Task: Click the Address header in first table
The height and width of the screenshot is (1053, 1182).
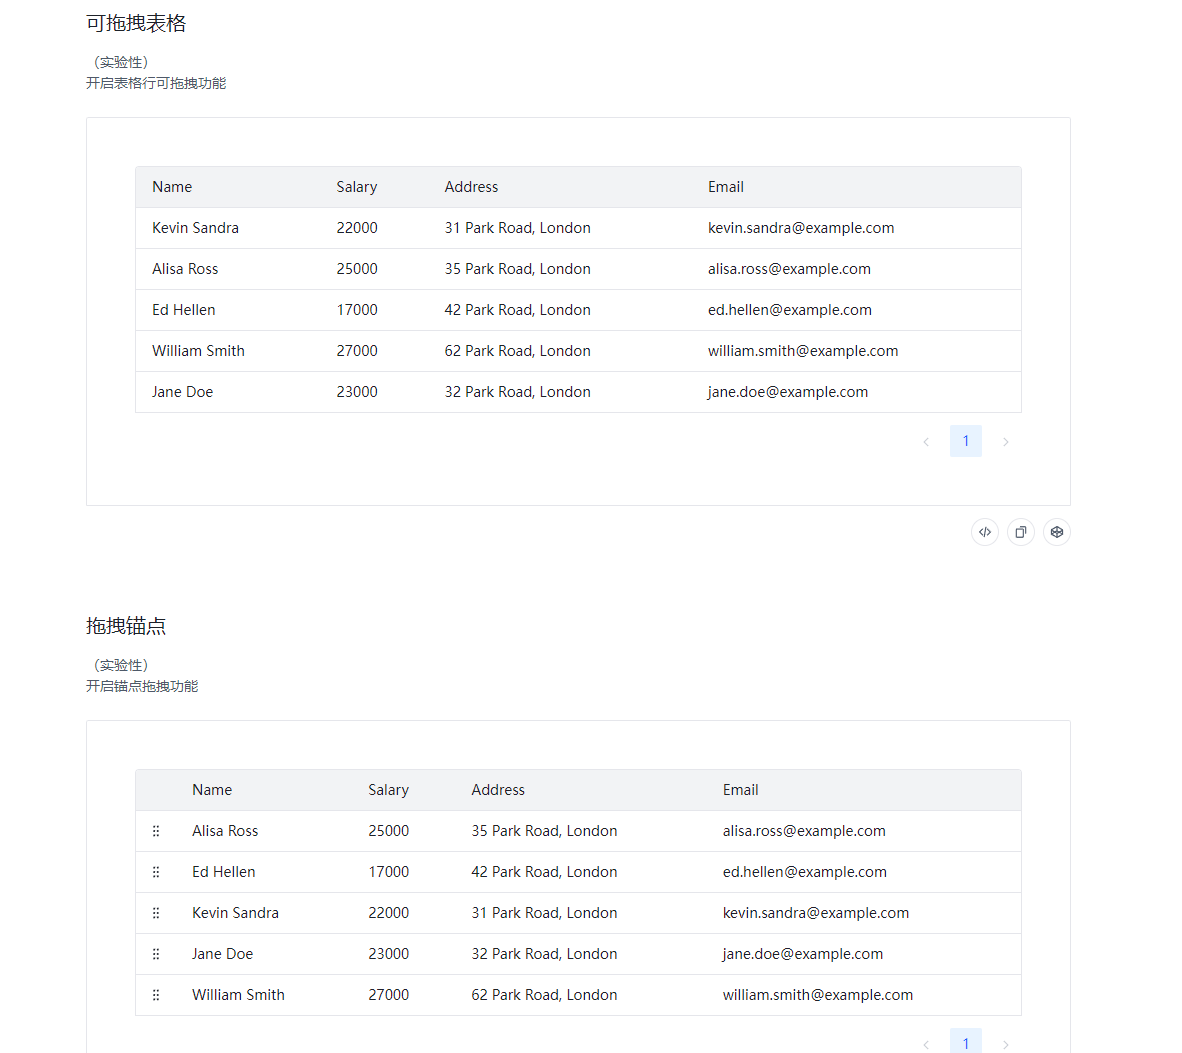Action: (471, 187)
